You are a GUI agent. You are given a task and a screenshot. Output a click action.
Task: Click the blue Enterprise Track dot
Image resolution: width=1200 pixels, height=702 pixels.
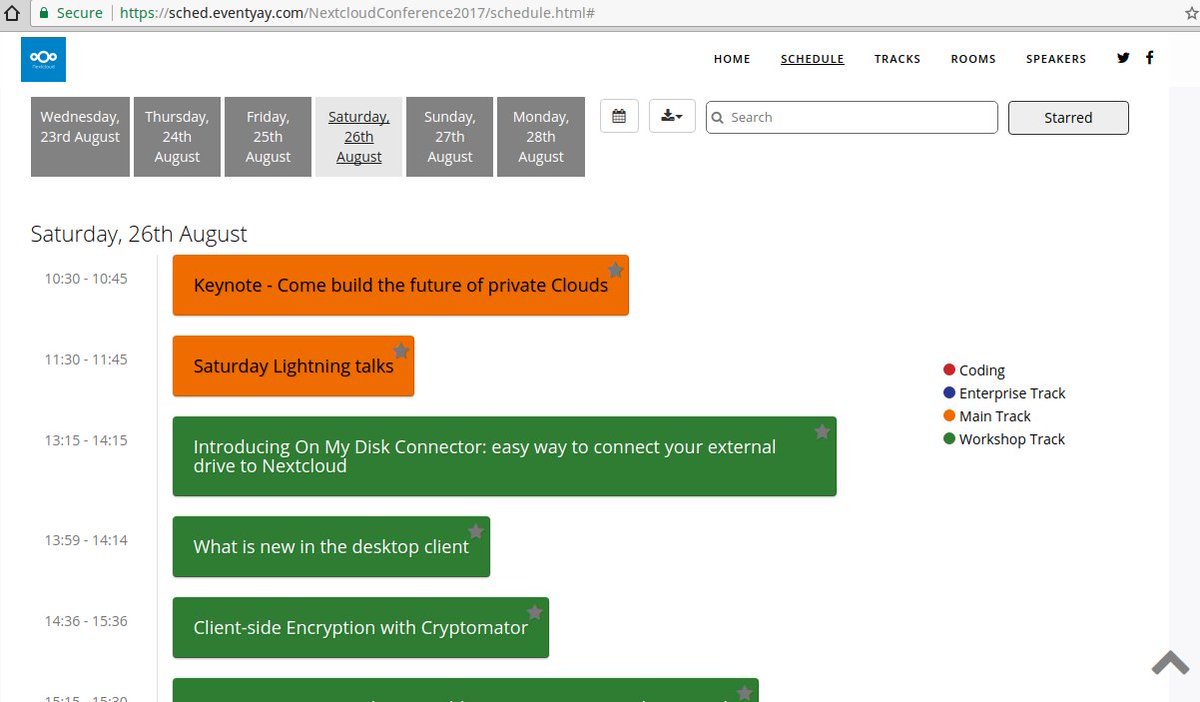coord(949,393)
